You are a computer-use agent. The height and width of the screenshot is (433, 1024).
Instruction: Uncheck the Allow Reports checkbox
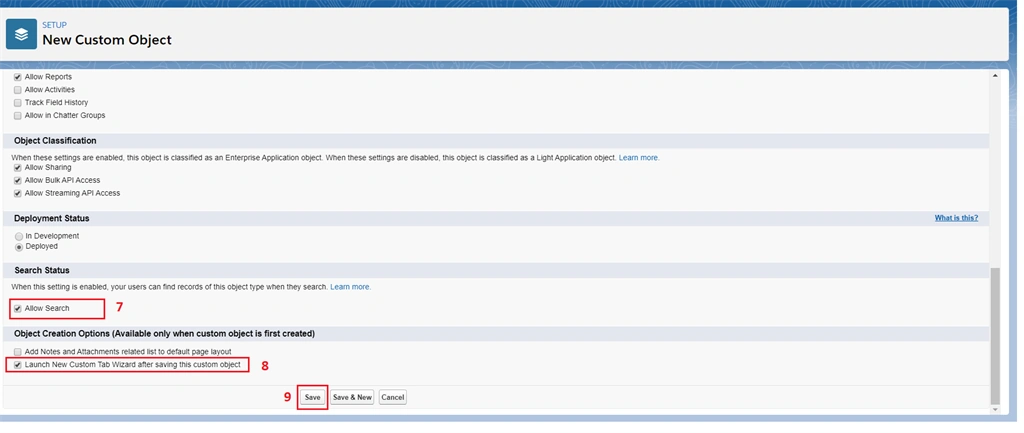point(18,77)
